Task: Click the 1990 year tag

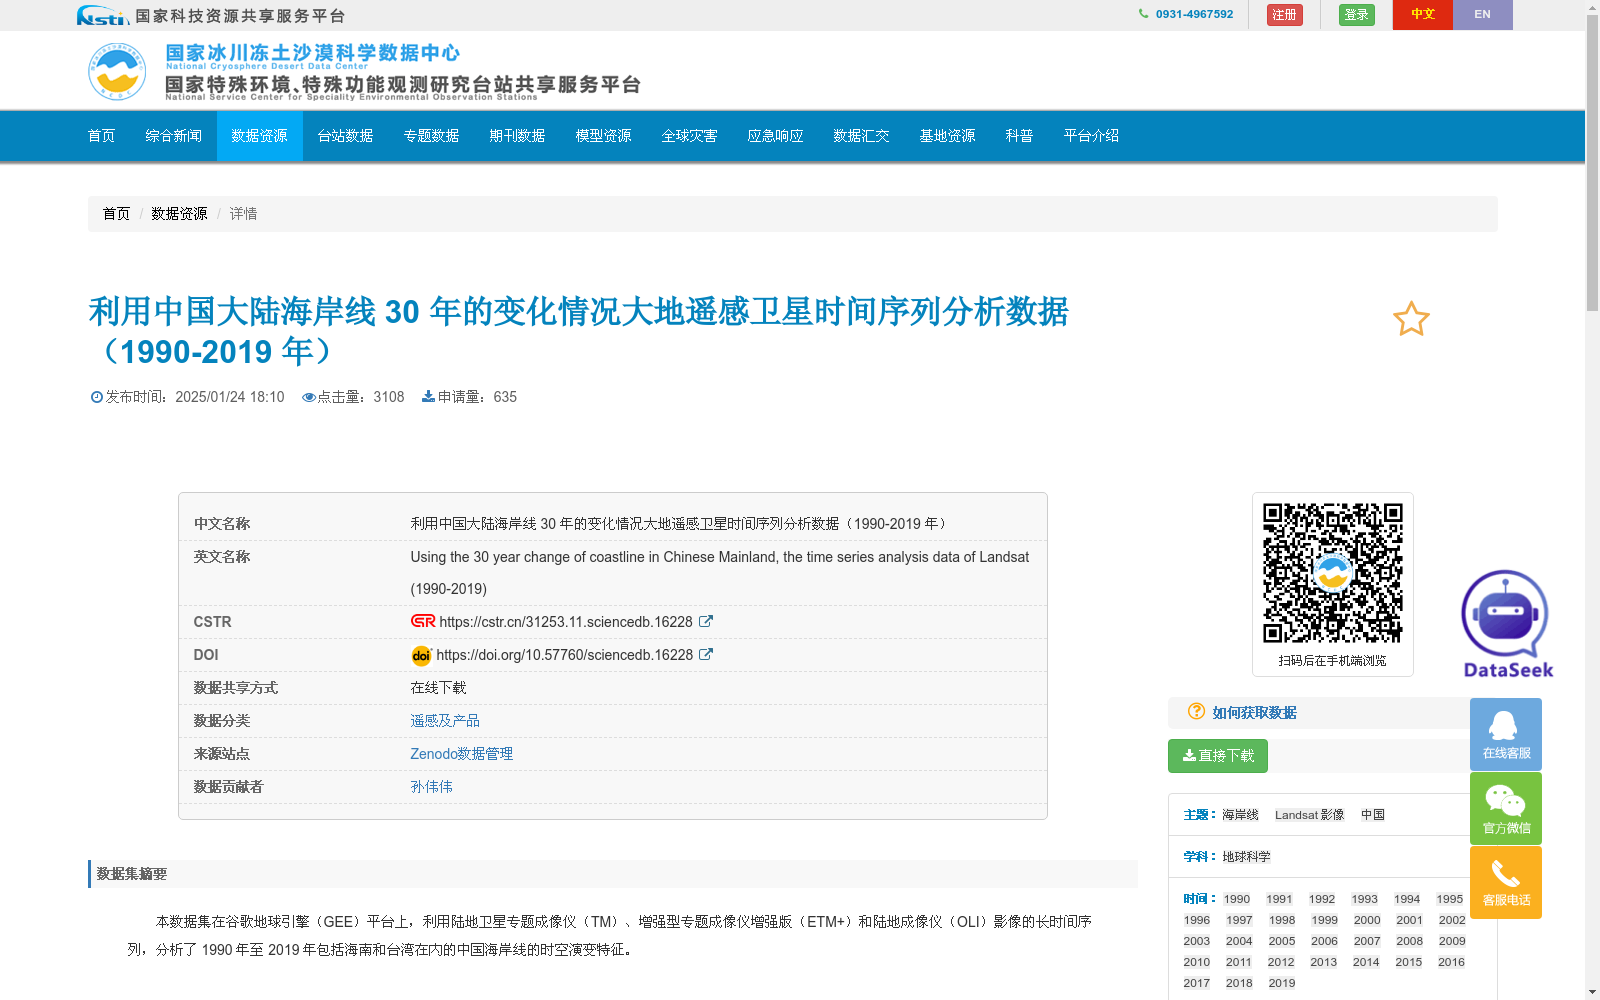Action: point(1237,899)
